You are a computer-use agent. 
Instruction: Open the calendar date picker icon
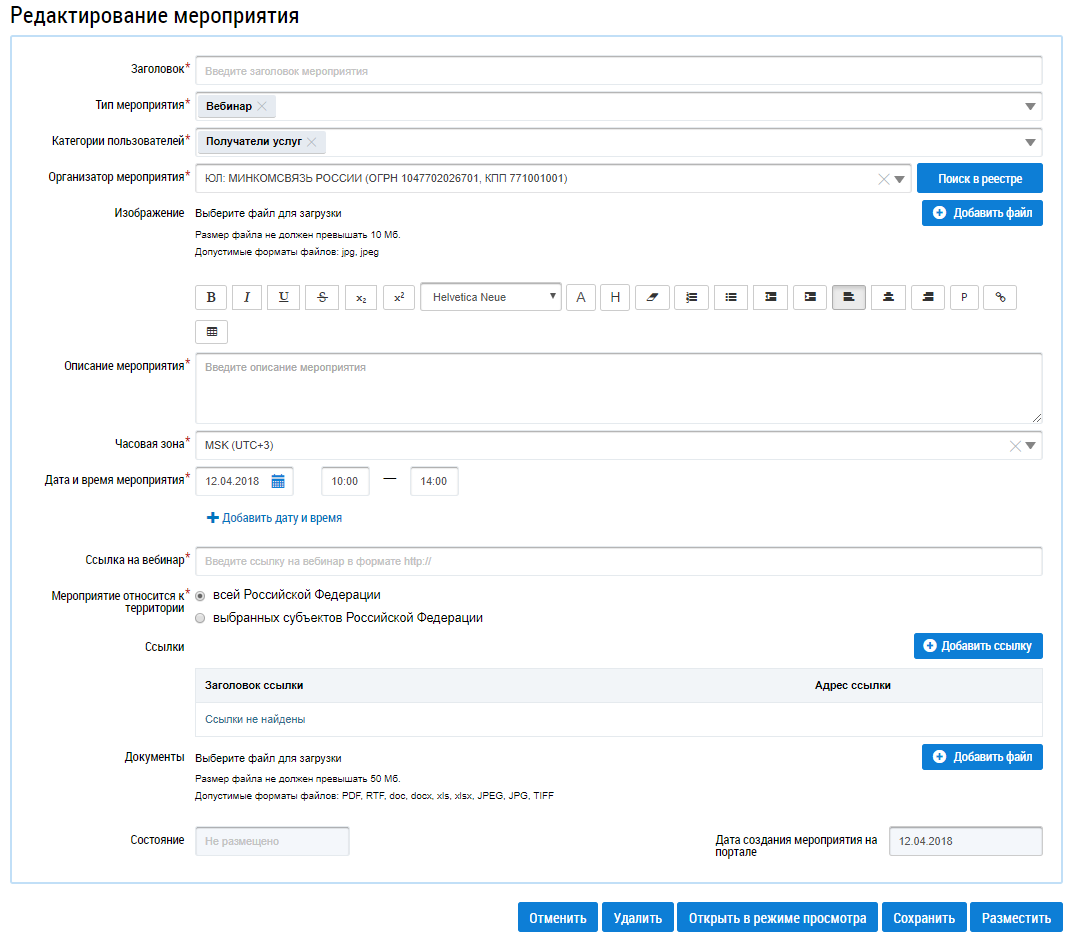(278, 481)
